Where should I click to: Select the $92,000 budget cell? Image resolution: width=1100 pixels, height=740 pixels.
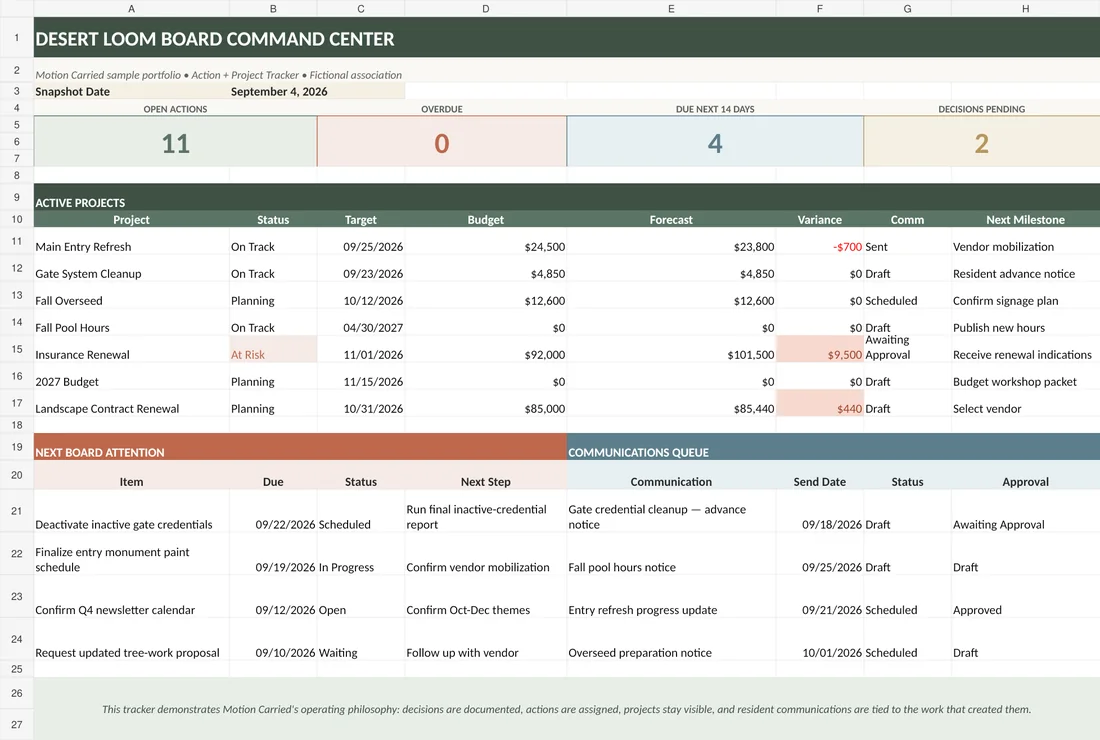click(x=485, y=349)
